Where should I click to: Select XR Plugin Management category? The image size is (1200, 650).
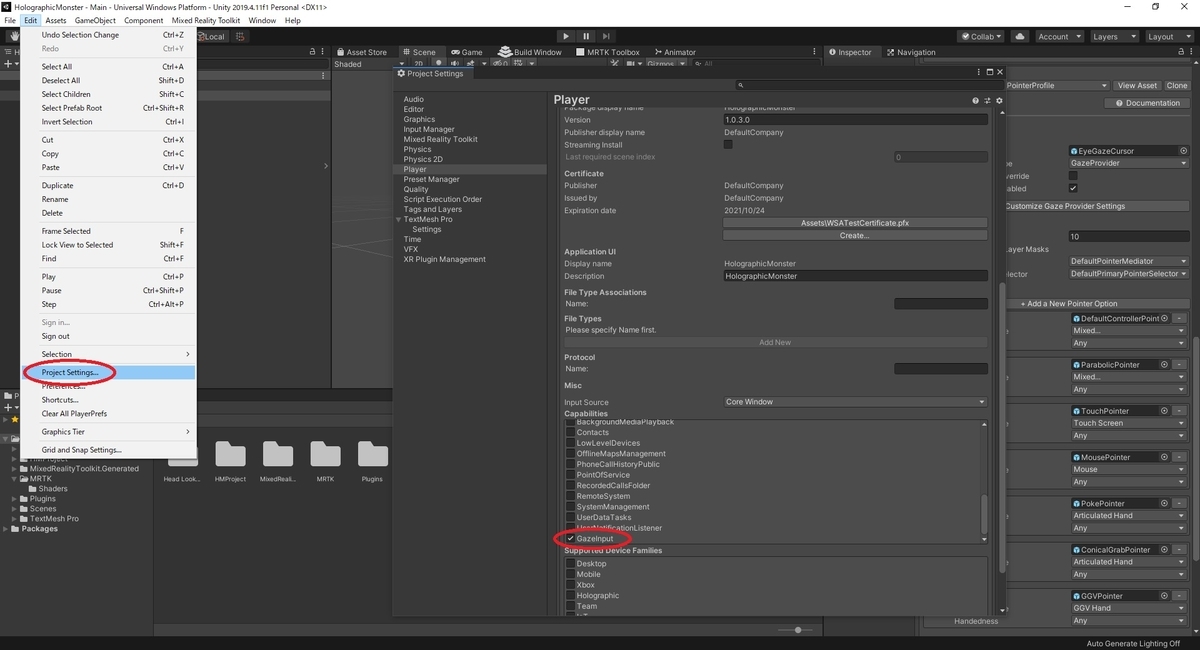445,259
